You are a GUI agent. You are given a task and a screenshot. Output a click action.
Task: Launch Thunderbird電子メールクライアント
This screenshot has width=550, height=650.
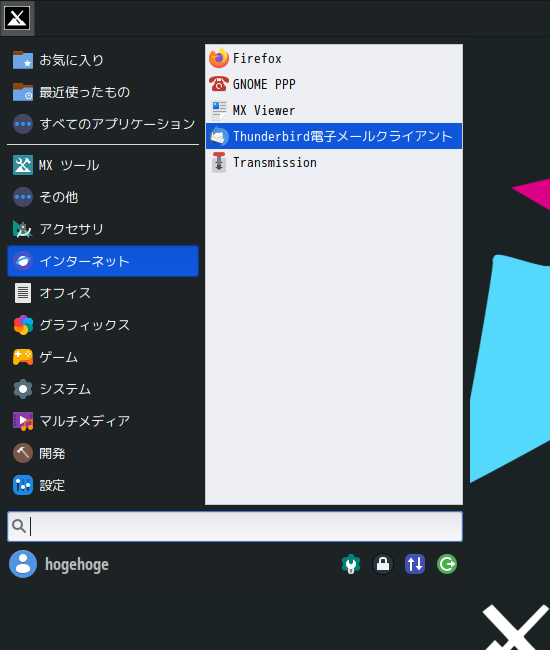click(x=334, y=136)
